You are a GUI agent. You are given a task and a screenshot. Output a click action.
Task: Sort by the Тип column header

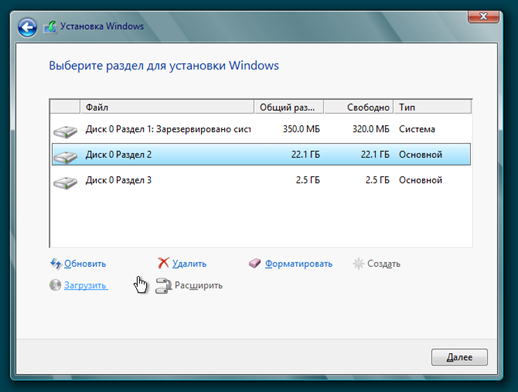point(433,107)
